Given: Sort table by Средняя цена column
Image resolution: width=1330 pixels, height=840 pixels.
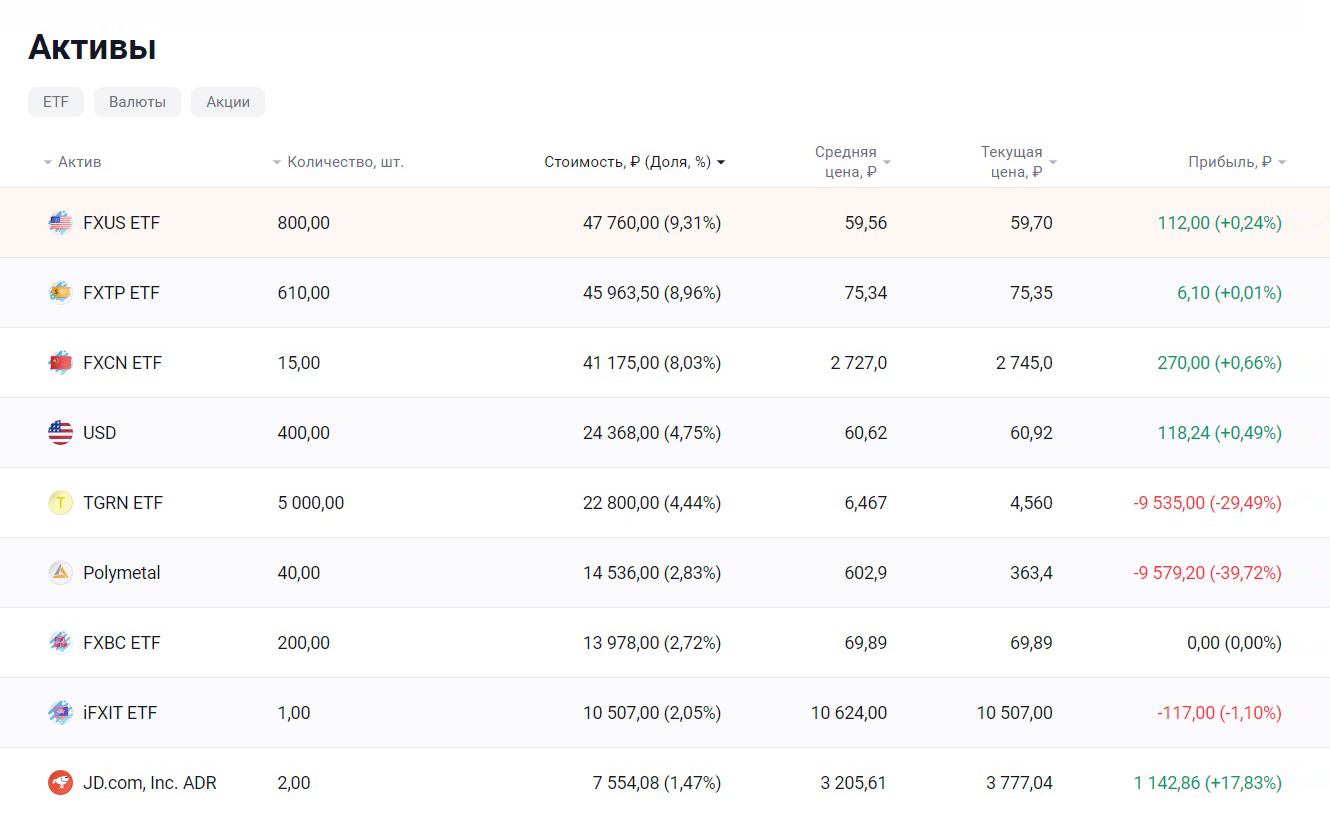Looking at the screenshot, I should tap(852, 162).
